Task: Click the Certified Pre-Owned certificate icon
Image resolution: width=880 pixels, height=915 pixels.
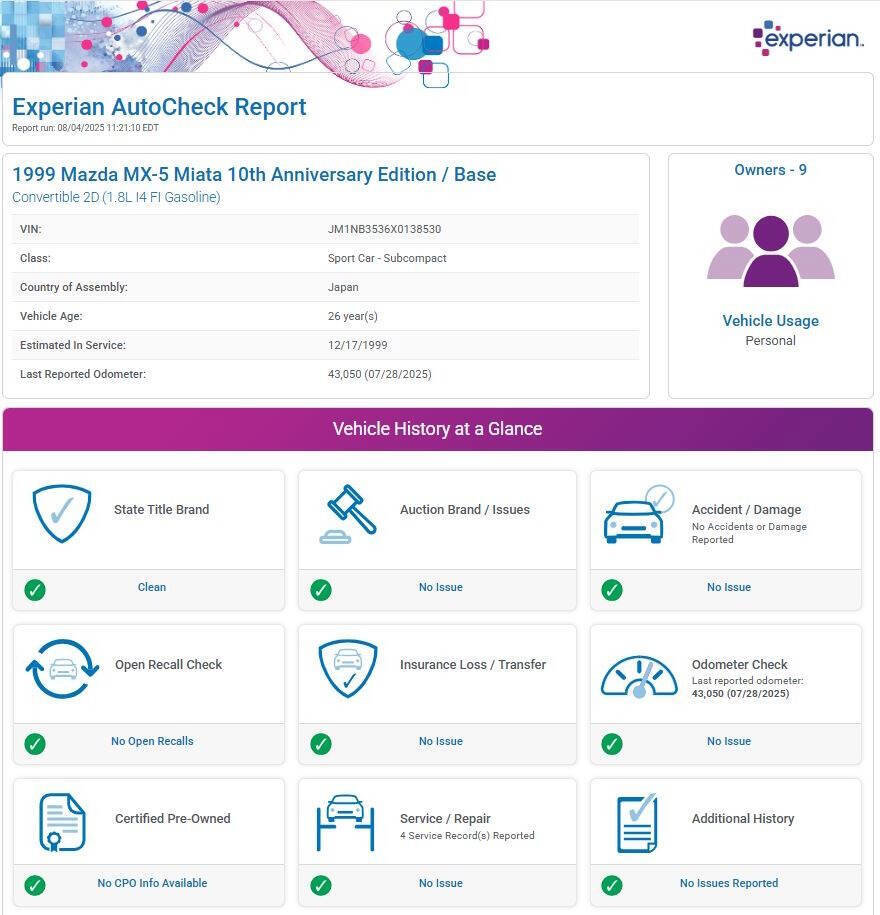Action: [61, 822]
